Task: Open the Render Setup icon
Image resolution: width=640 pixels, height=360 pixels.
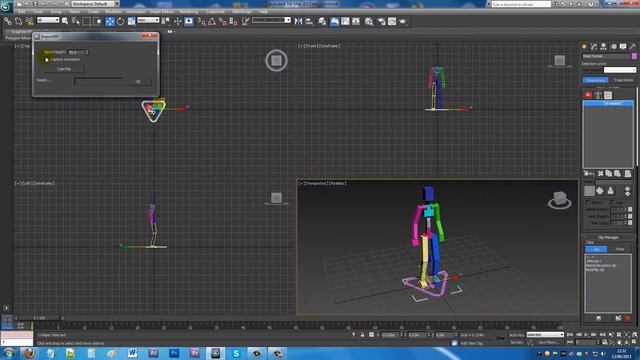Action: 381,21
